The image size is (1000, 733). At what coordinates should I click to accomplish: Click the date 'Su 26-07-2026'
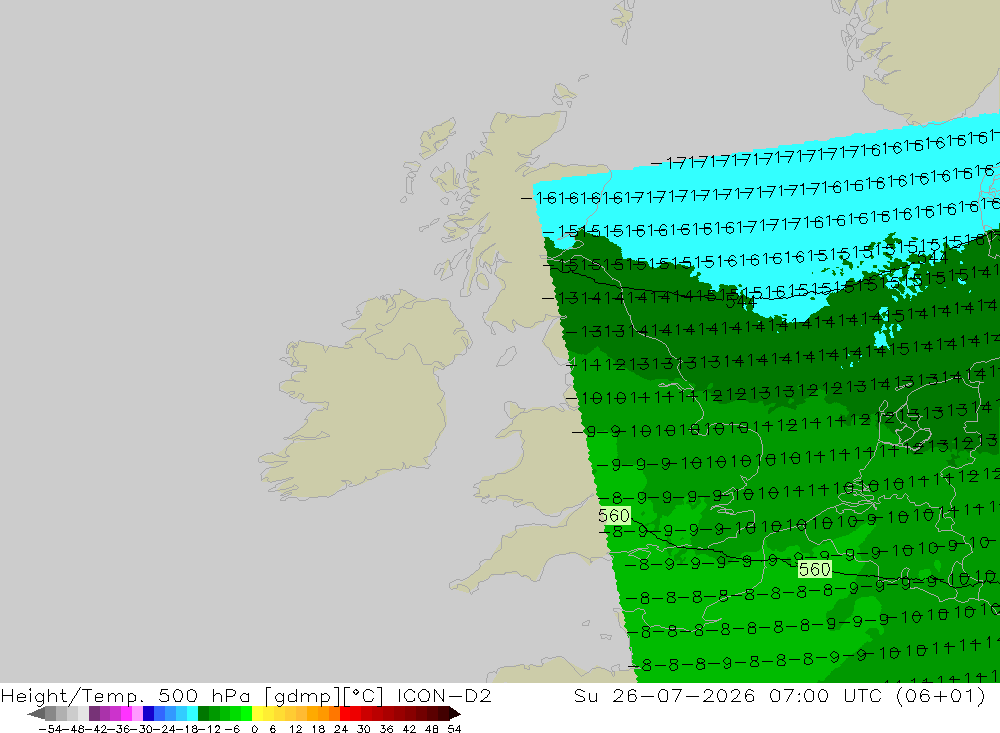point(665,695)
